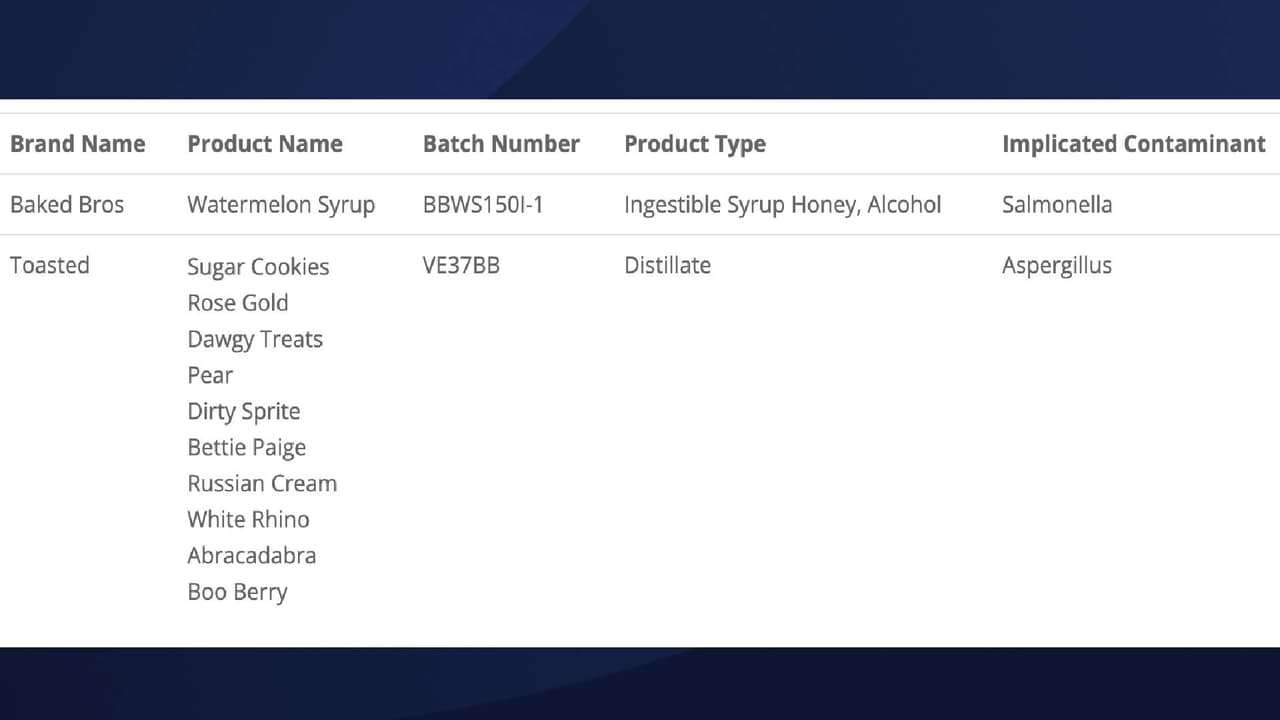Viewport: 1280px width, 720px height.
Task: Click the Implicated Contaminant column header
Action: point(1133,143)
